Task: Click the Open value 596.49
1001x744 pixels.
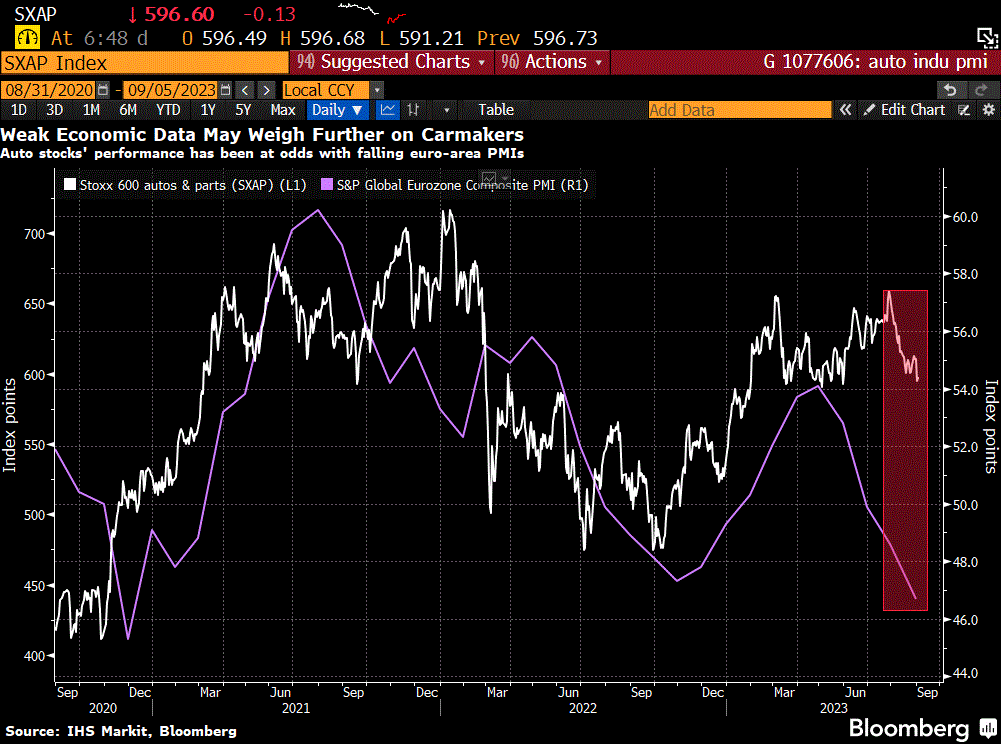Action: pos(234,38)
